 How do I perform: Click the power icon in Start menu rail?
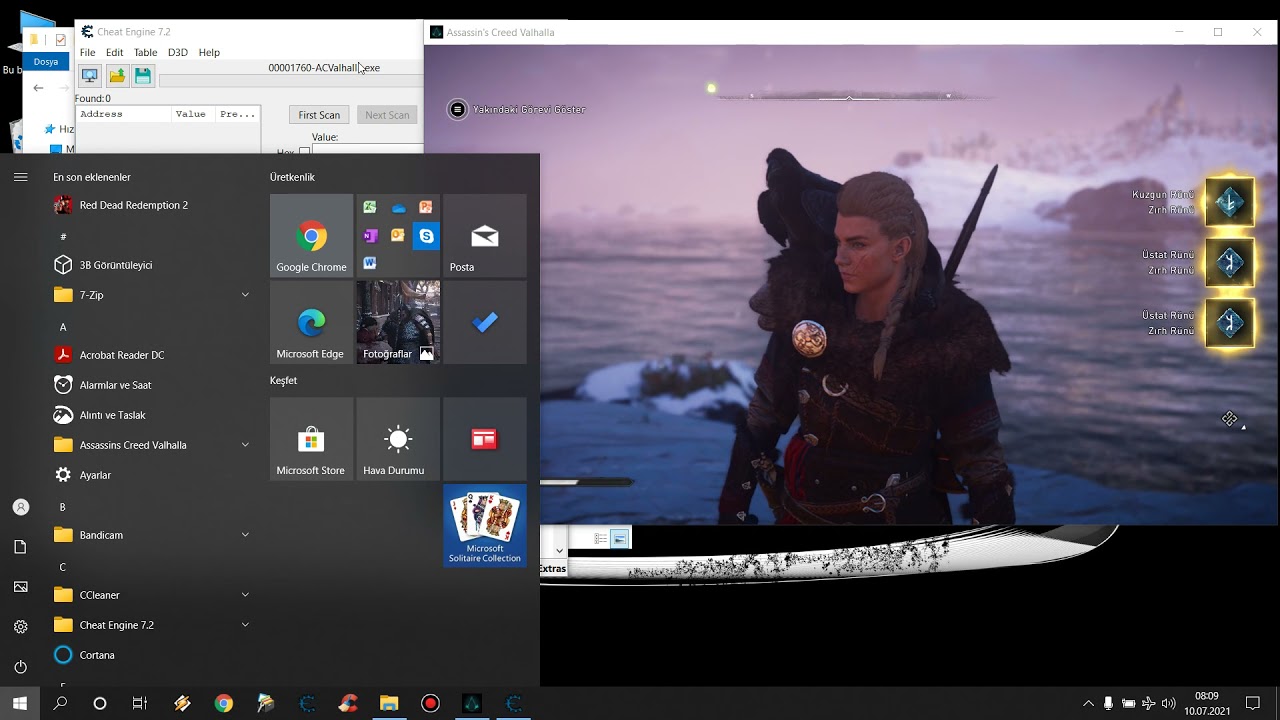[x=21, y=667]
